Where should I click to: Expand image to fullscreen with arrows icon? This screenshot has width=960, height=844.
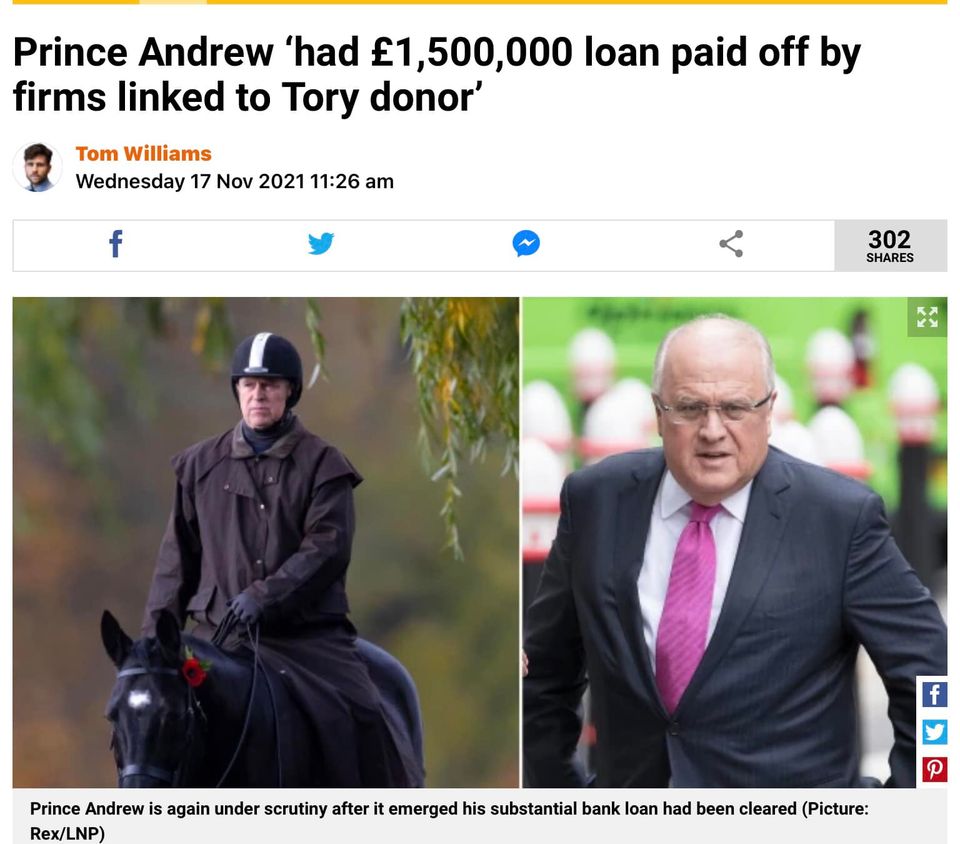click(x=927, y=317)
